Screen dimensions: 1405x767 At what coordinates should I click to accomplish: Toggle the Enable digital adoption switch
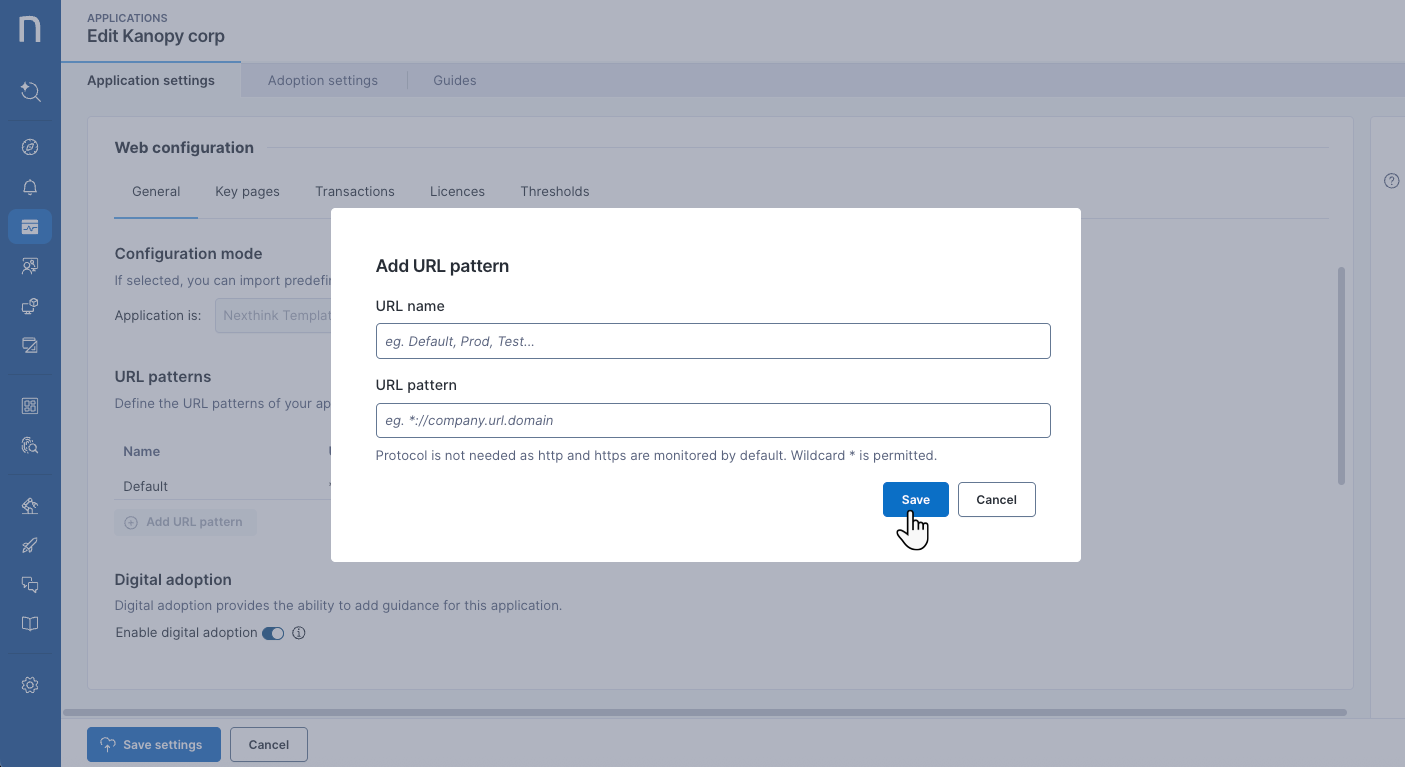point(273,633)
